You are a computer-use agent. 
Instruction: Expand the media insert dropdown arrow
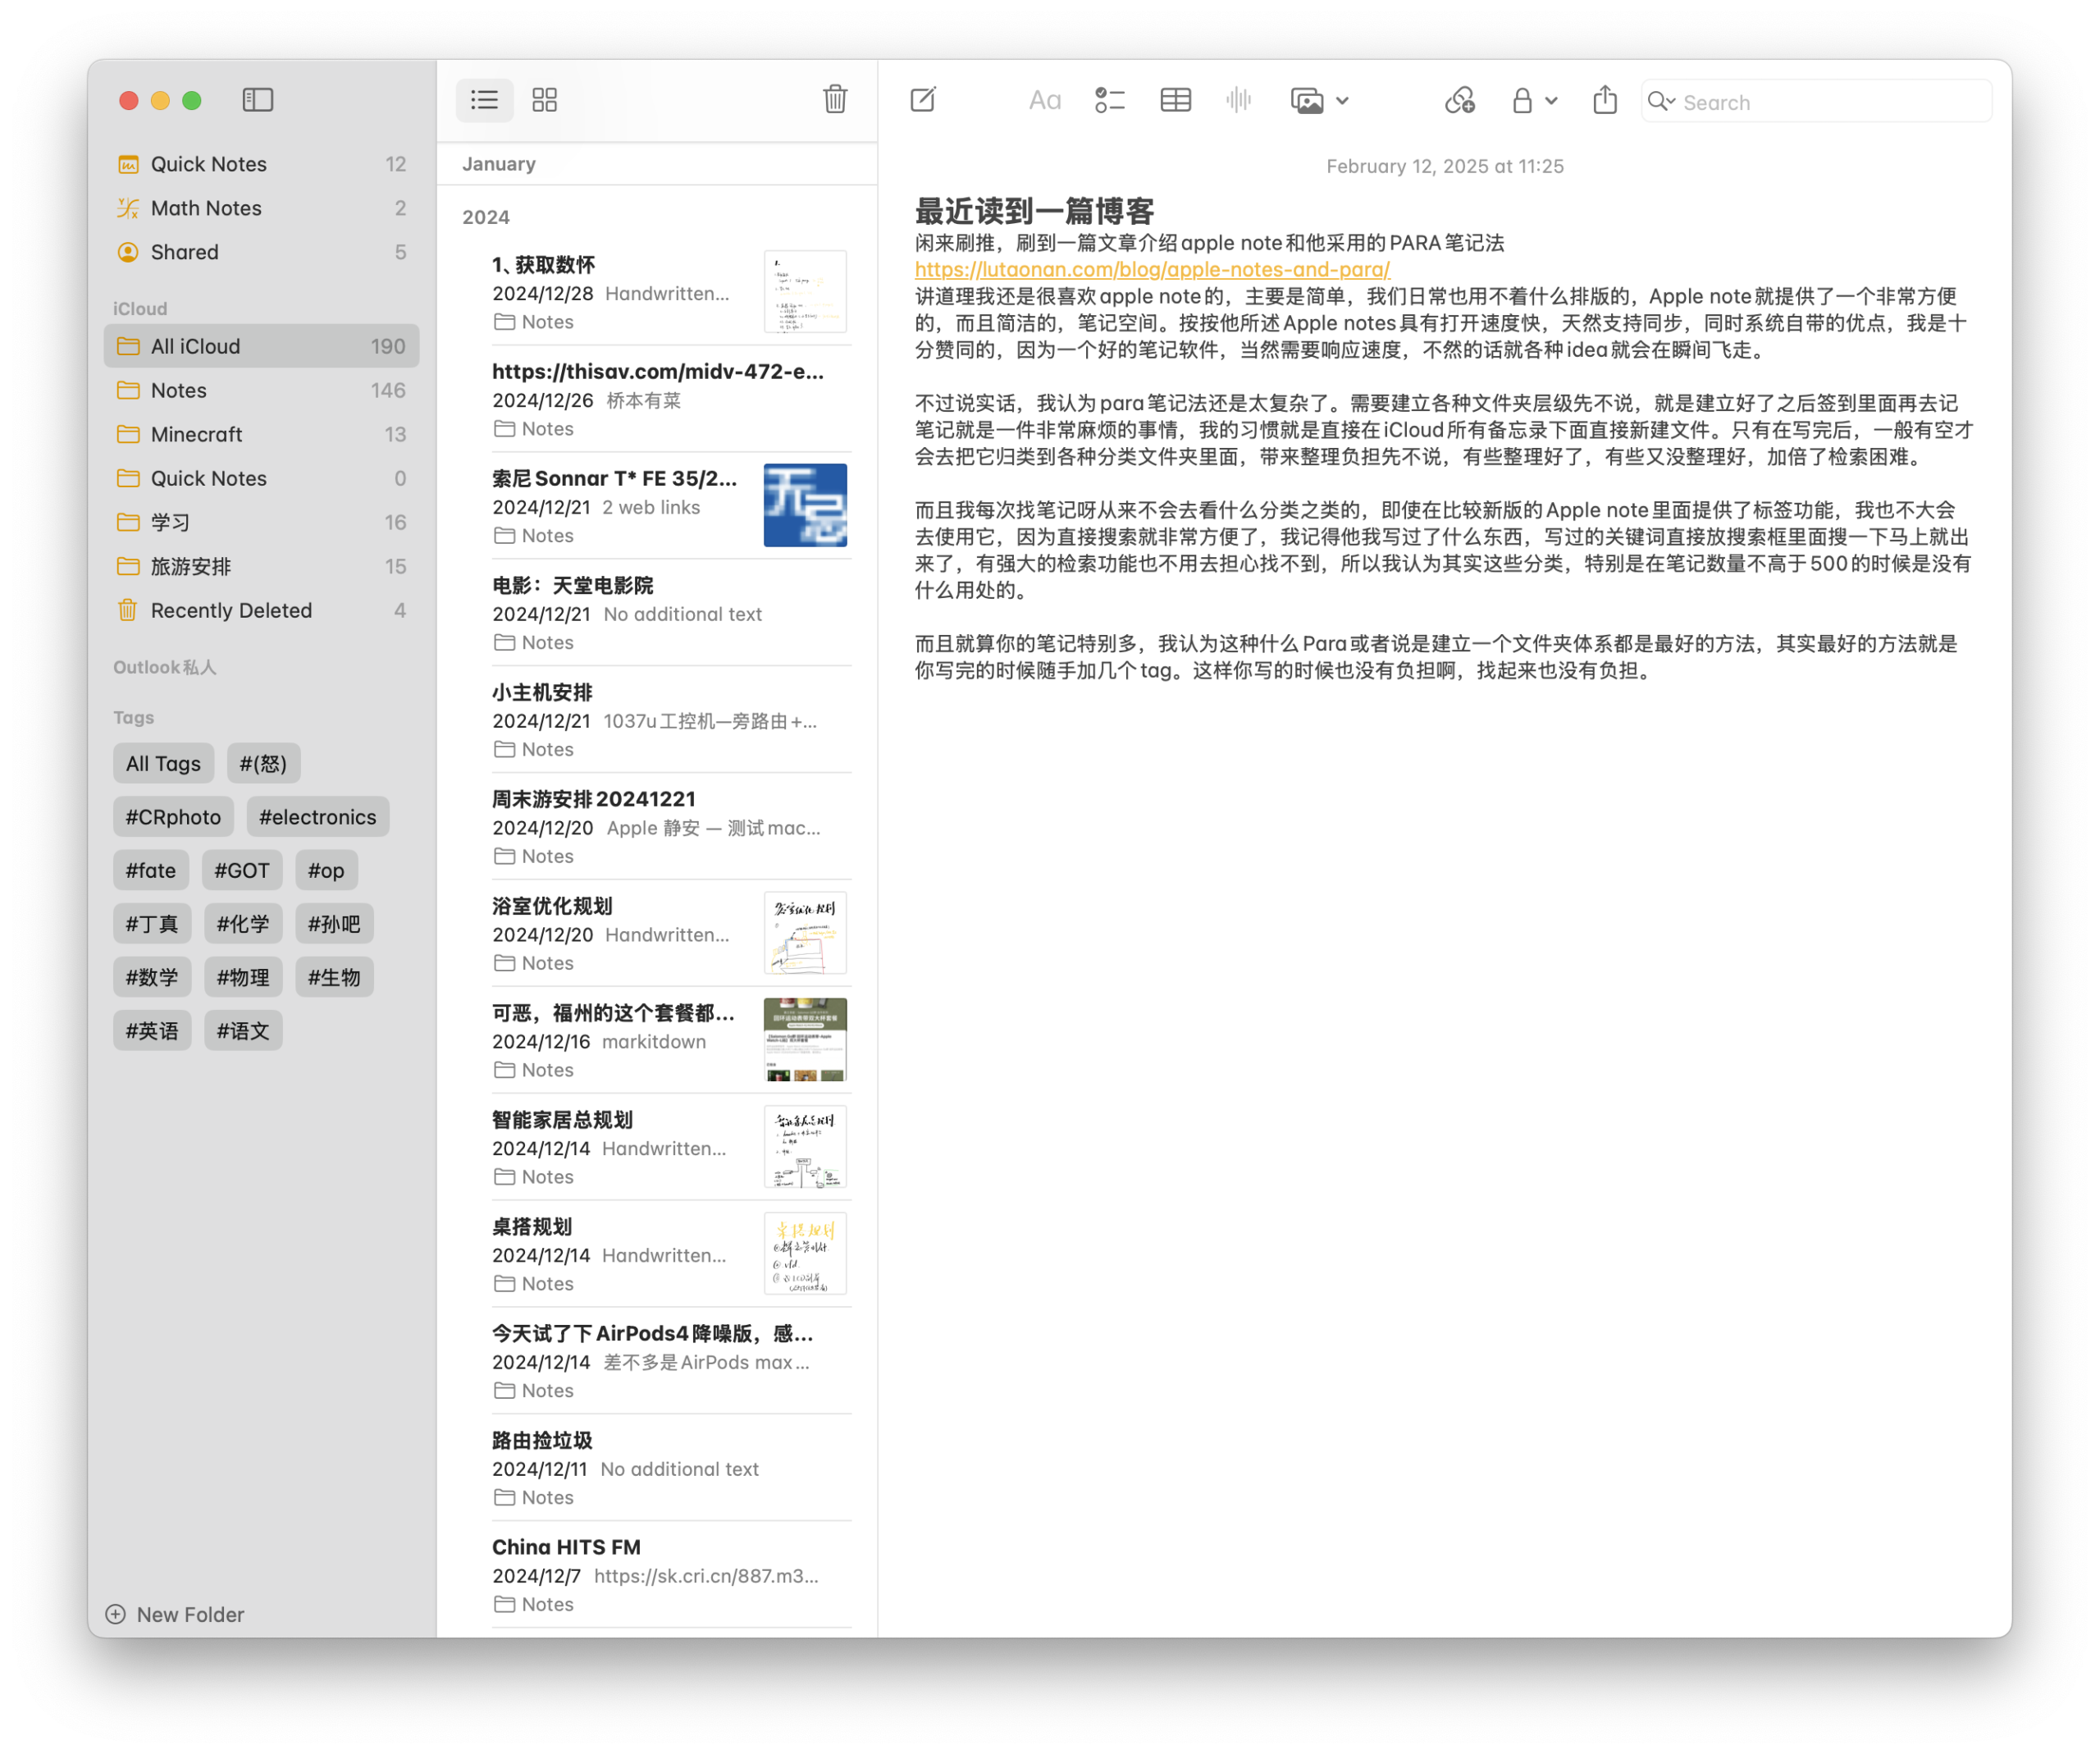[x=1343, y=101]
